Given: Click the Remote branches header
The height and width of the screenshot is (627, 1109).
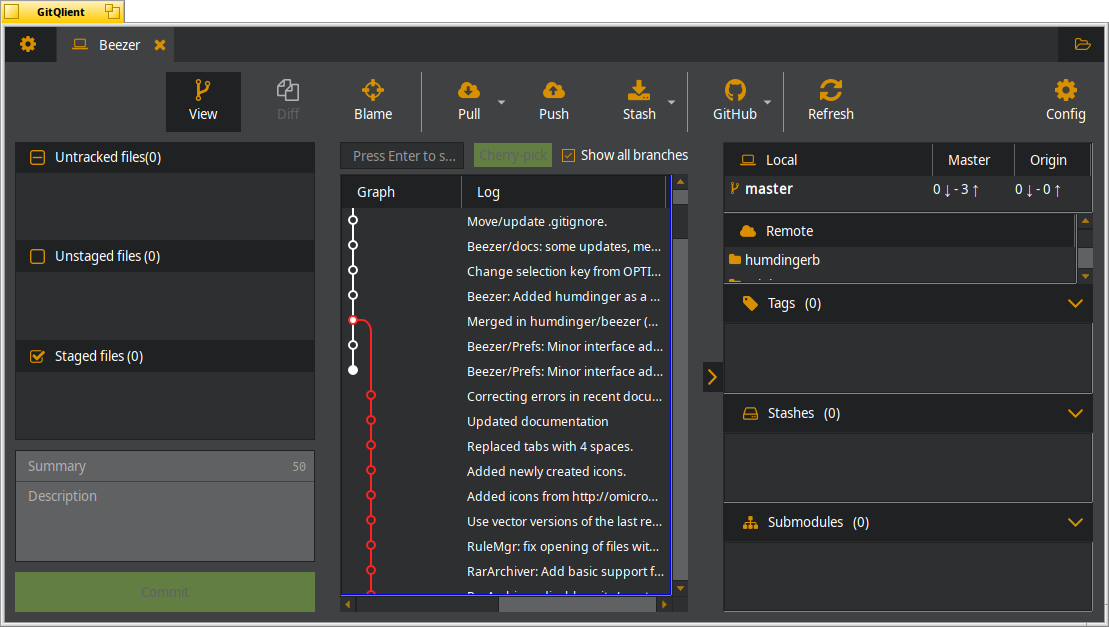Looking at the screenshot, I should 899,231.
